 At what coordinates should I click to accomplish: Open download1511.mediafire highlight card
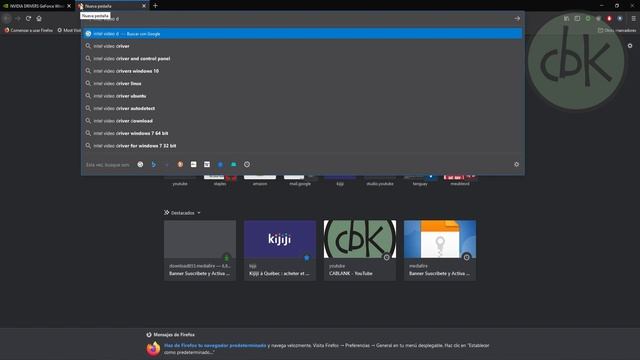[x=200, y=251]
